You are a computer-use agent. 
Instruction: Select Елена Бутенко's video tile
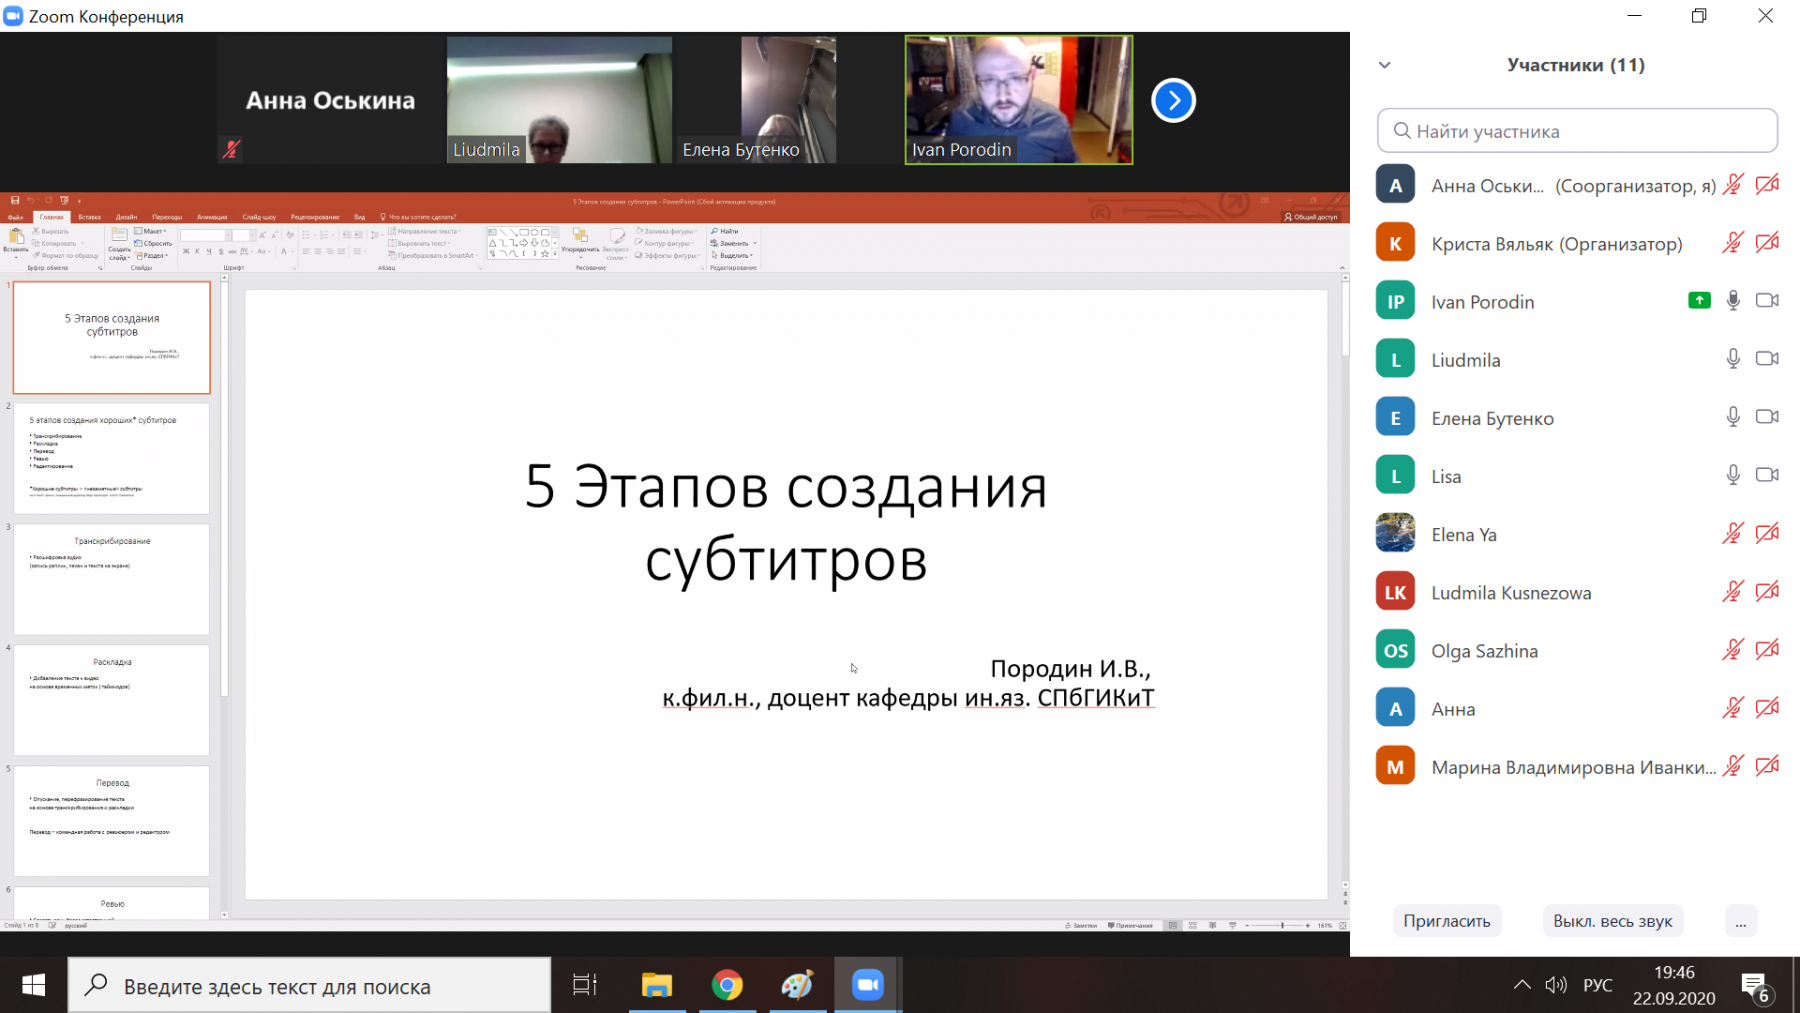click(x=789, y=100)
